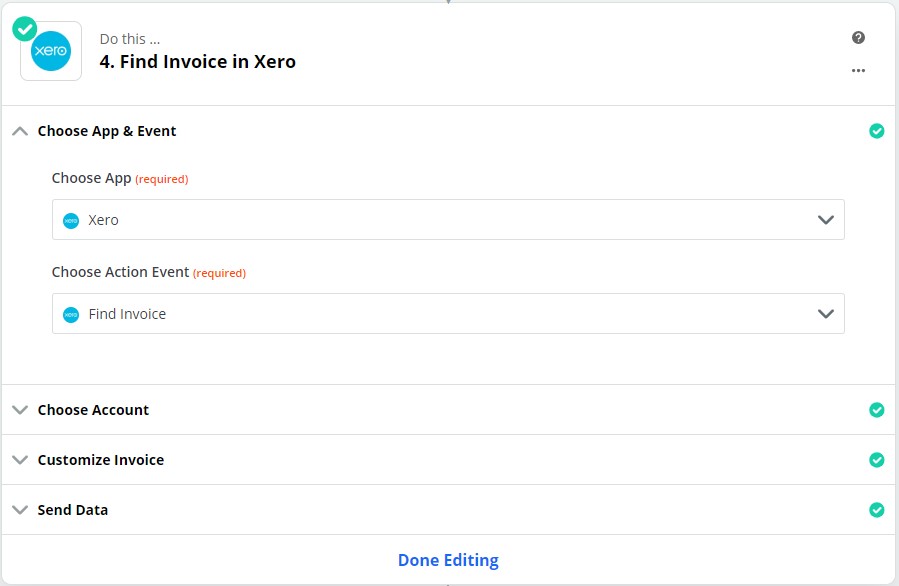Click the 'Choose App & Event' heading text
899x586 pixels.
pos(107,131)
